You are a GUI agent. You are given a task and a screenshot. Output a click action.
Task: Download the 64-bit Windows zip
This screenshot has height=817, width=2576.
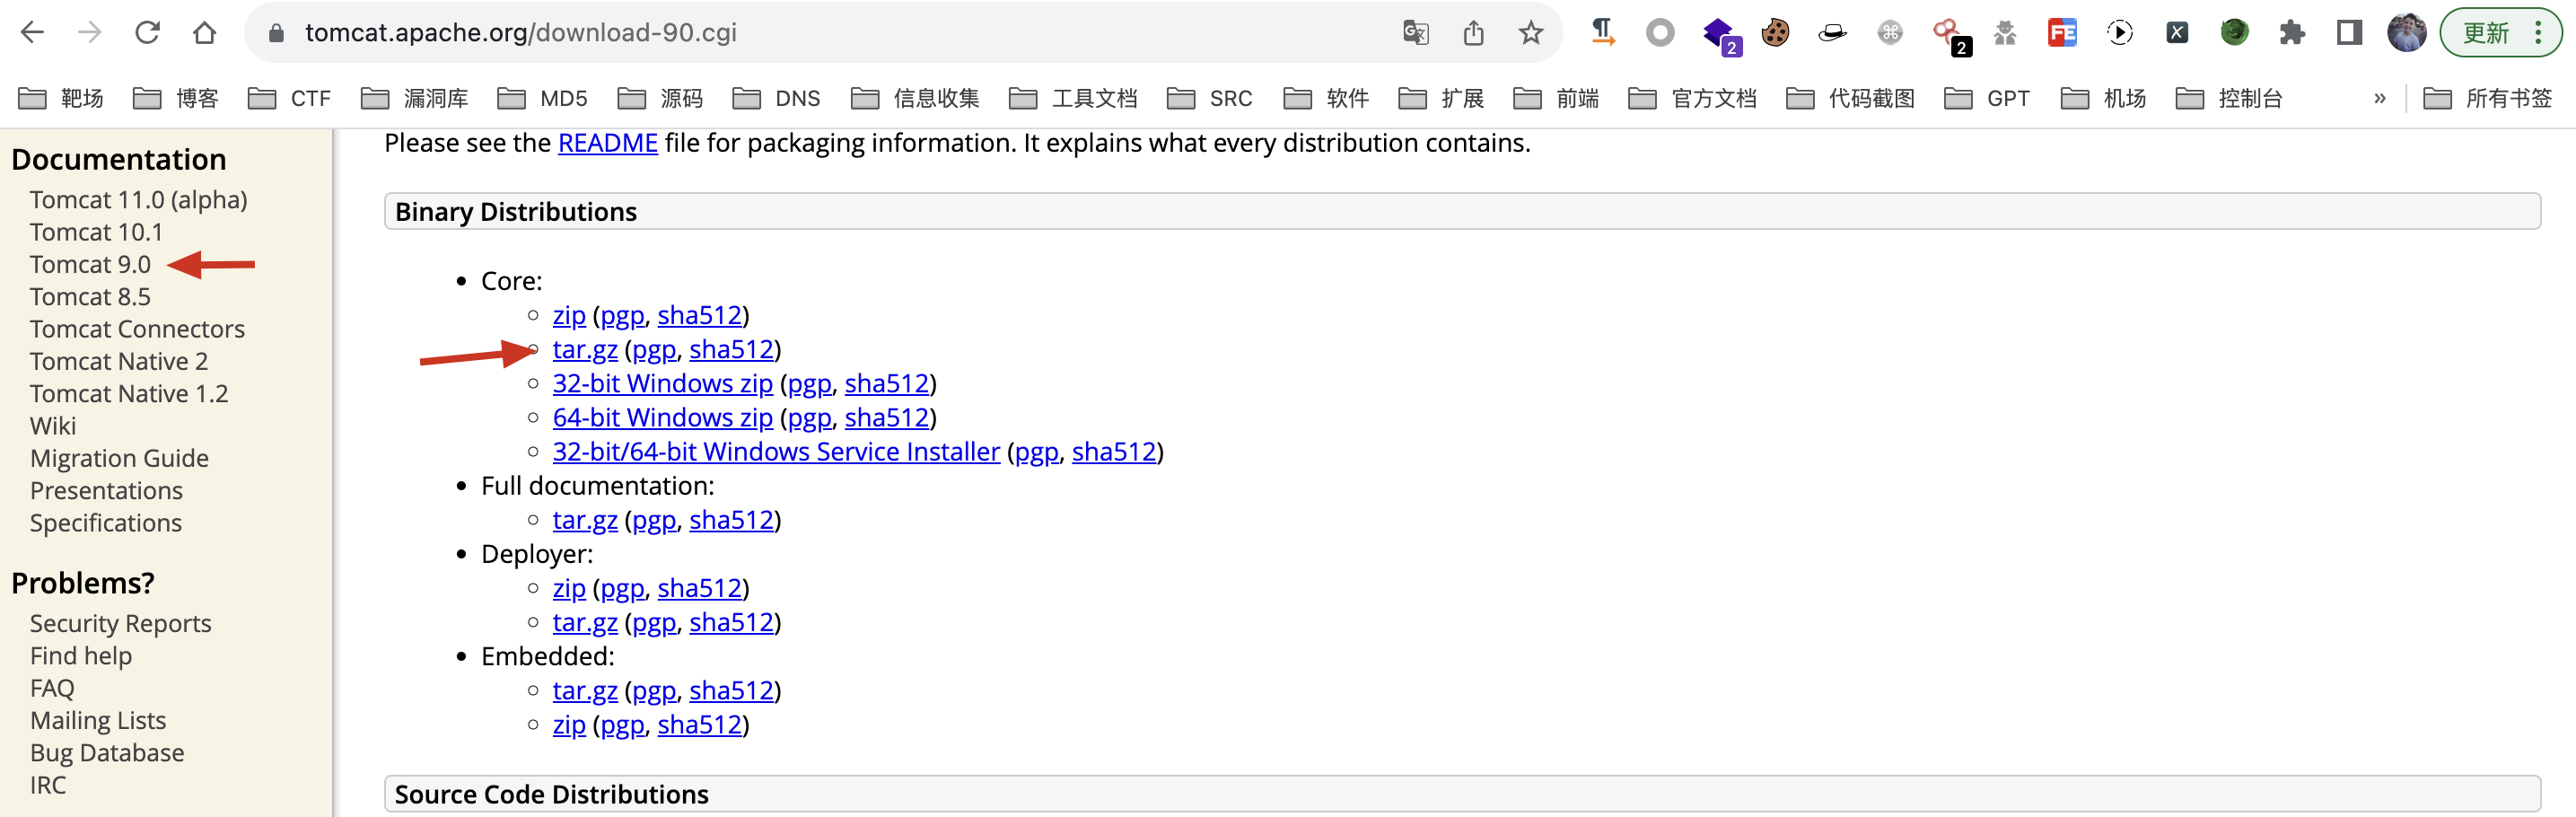(x=663, y=418)
